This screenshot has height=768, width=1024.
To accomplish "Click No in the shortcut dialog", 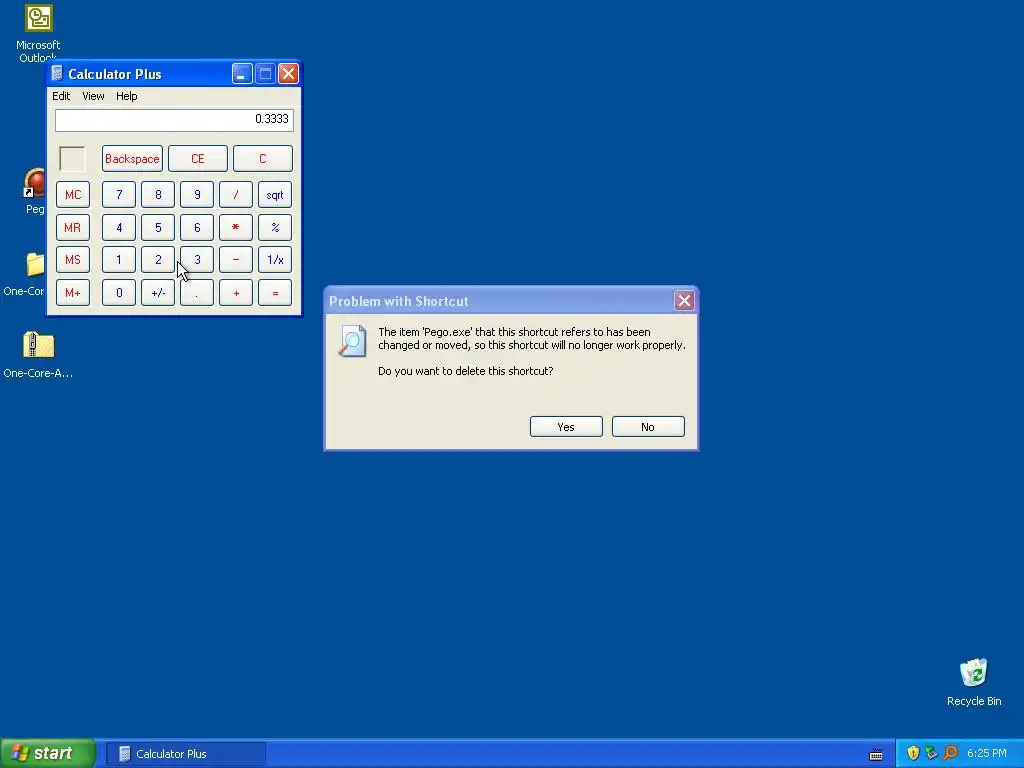I will [648, 426].
